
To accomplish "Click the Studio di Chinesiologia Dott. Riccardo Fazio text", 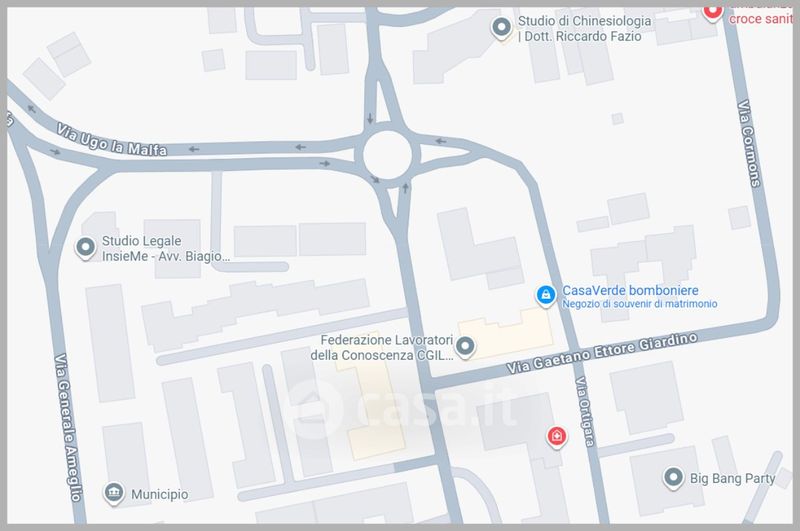I will pos(584,29).
